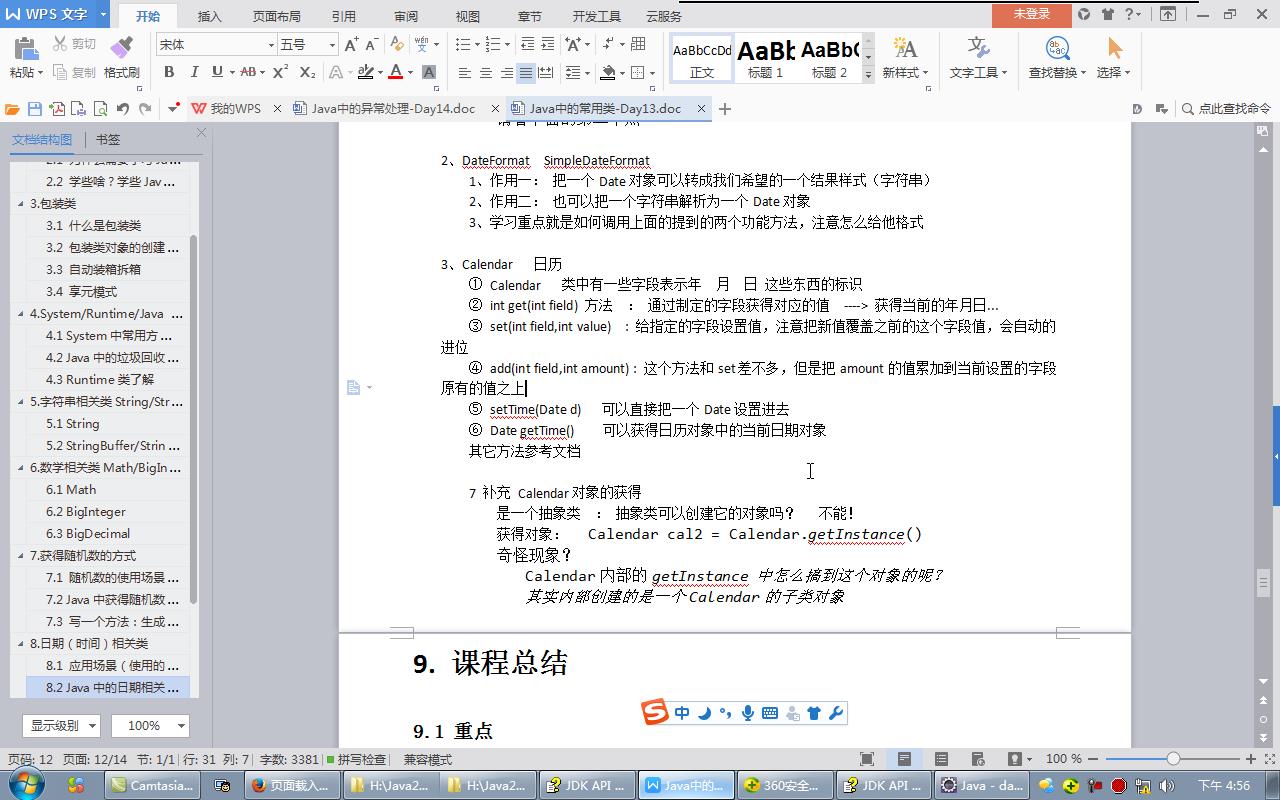The width and height of the screenshot is (1280, 800).
Task: Click the increase font size icon
Action: click(350, 45)
